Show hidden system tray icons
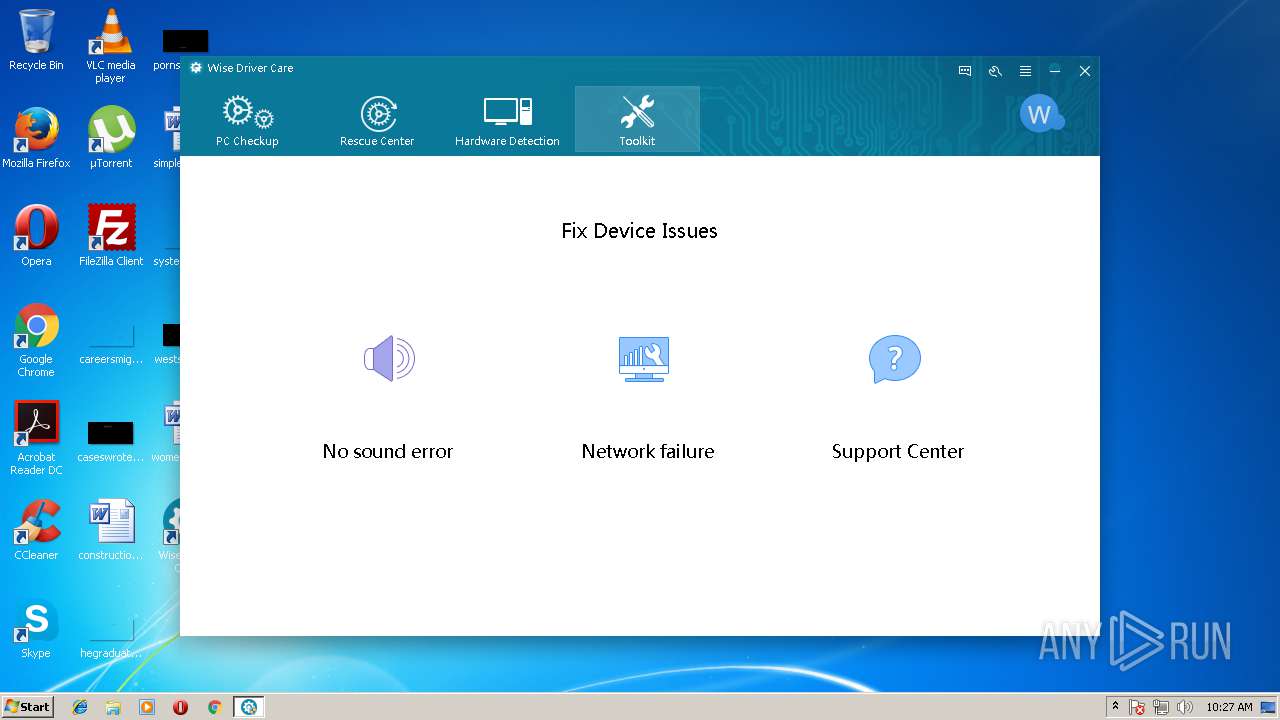 [1115, 707]
